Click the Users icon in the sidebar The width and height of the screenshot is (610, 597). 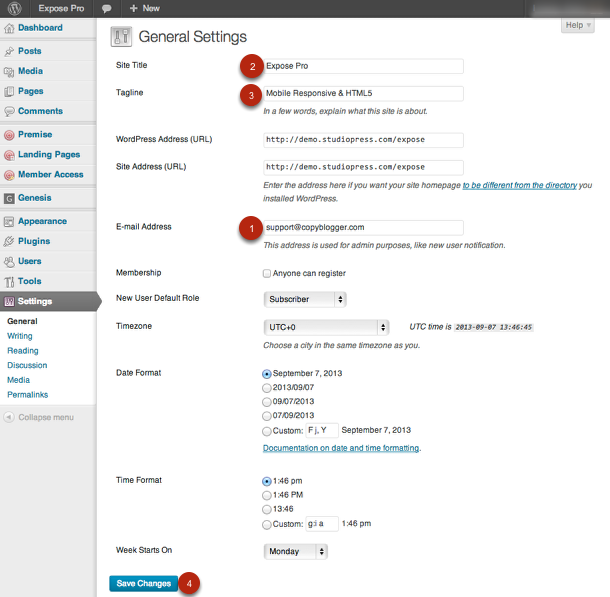click(9, 262)
